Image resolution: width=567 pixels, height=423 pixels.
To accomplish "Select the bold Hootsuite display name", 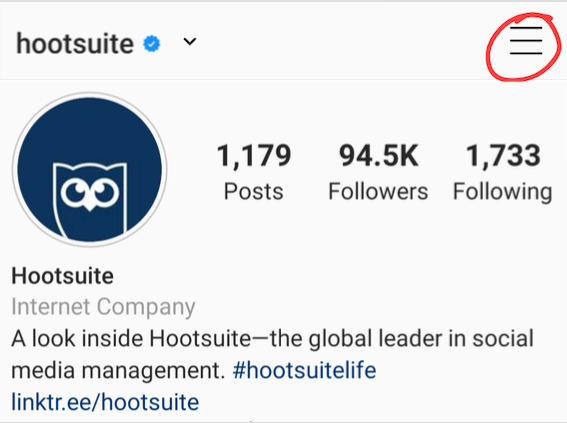I will [x=63, y=276].
